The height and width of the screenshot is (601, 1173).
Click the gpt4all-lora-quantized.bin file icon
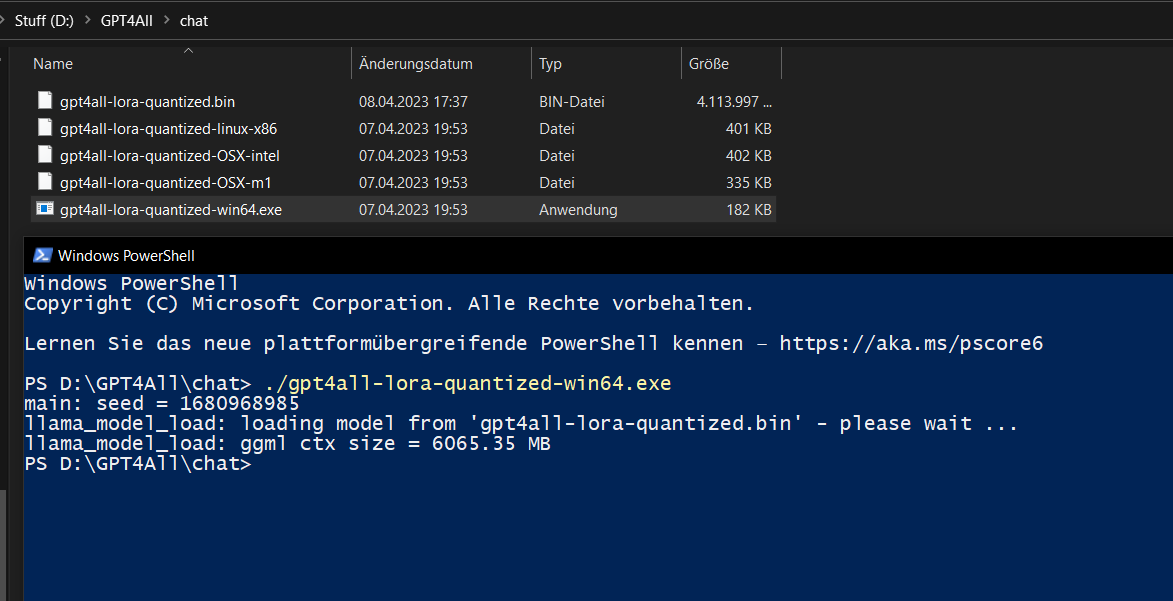(x=44, y=101)
